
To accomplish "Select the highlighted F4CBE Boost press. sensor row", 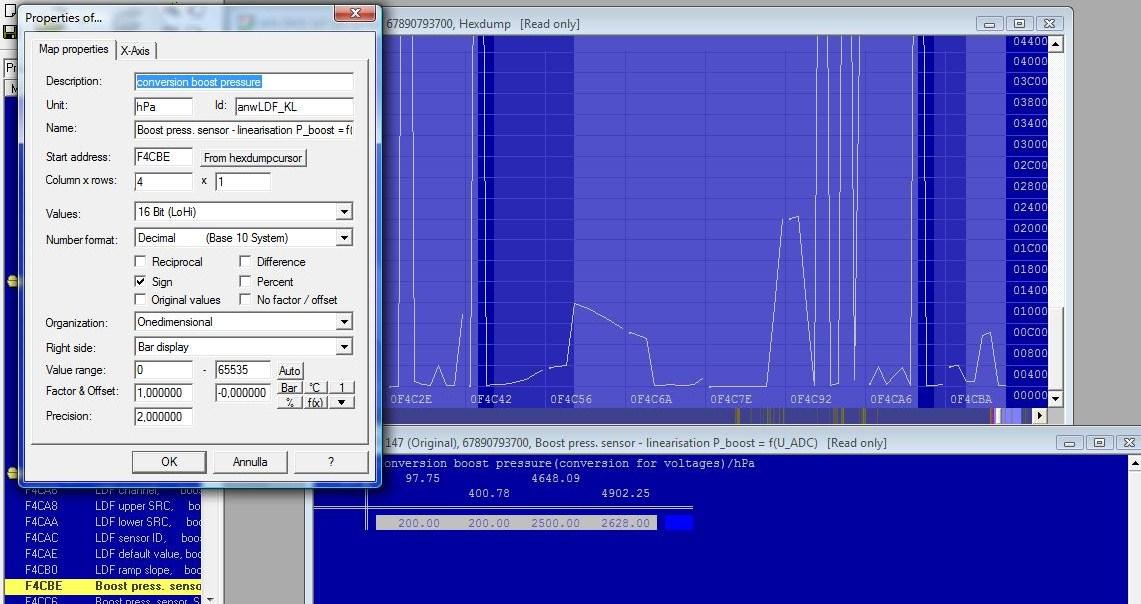I will (103, 586).
